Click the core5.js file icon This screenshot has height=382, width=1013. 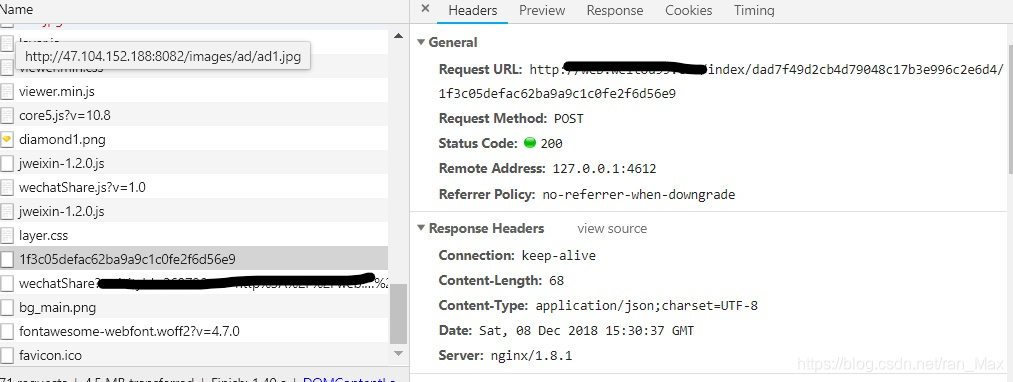(x=7, y=116)
